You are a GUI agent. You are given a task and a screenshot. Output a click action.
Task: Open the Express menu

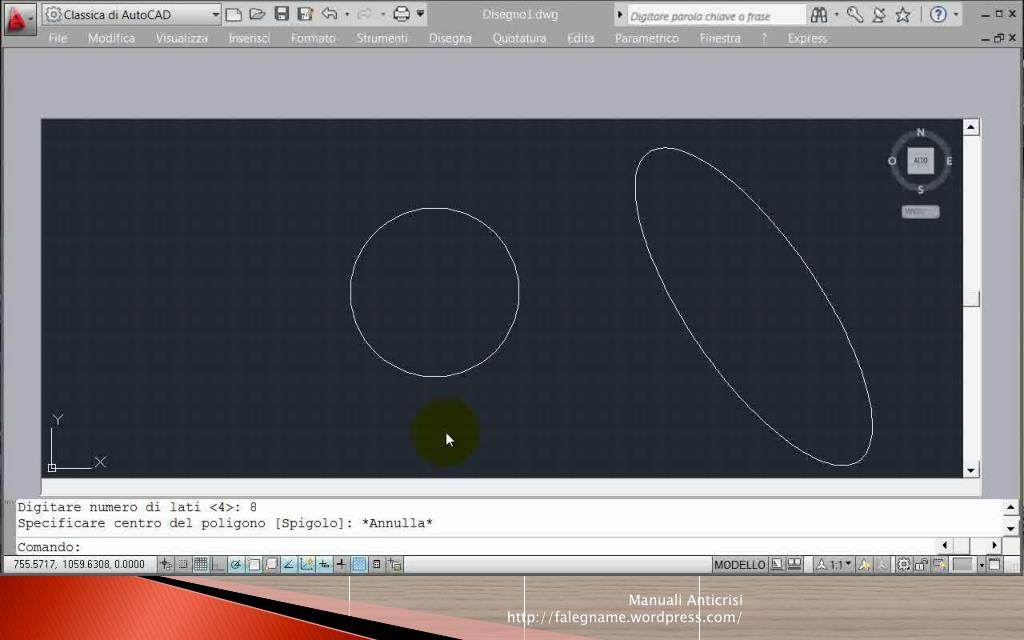(807, 39)
